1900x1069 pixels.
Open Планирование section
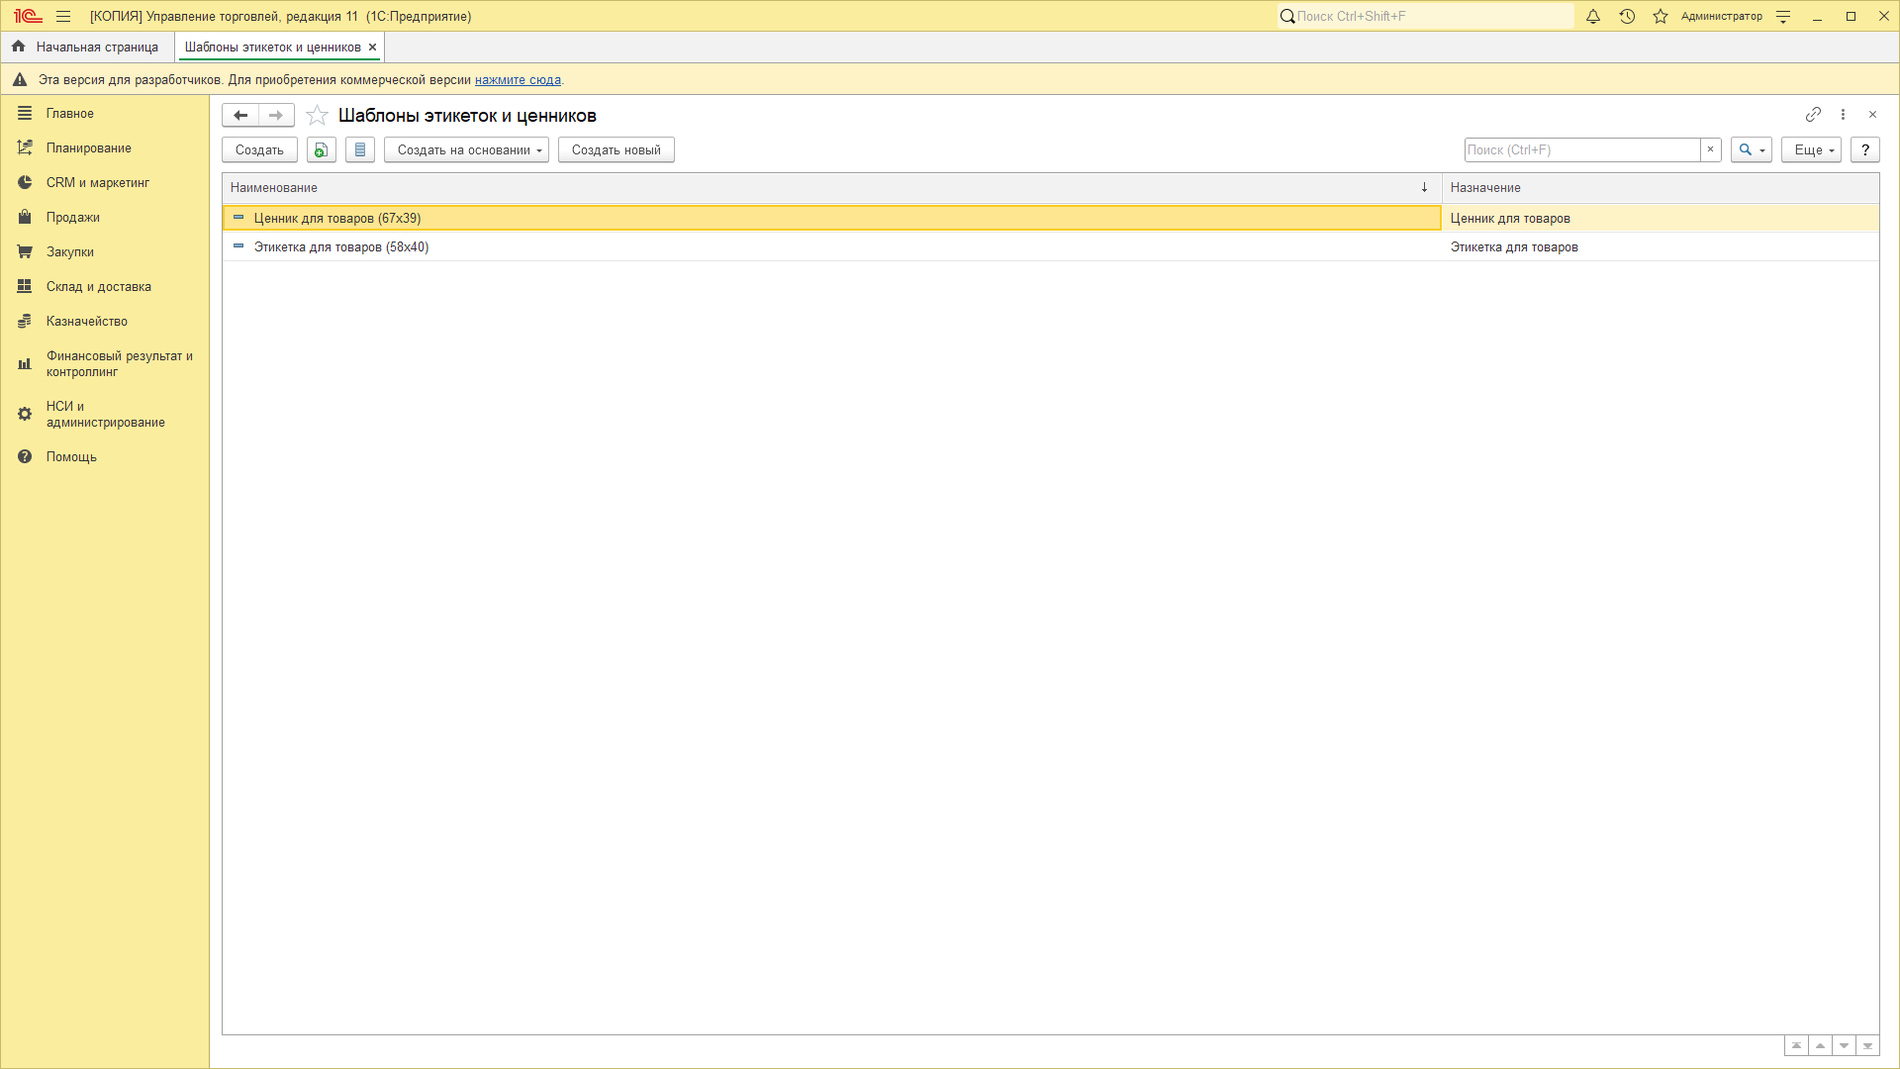pos(105,148)
